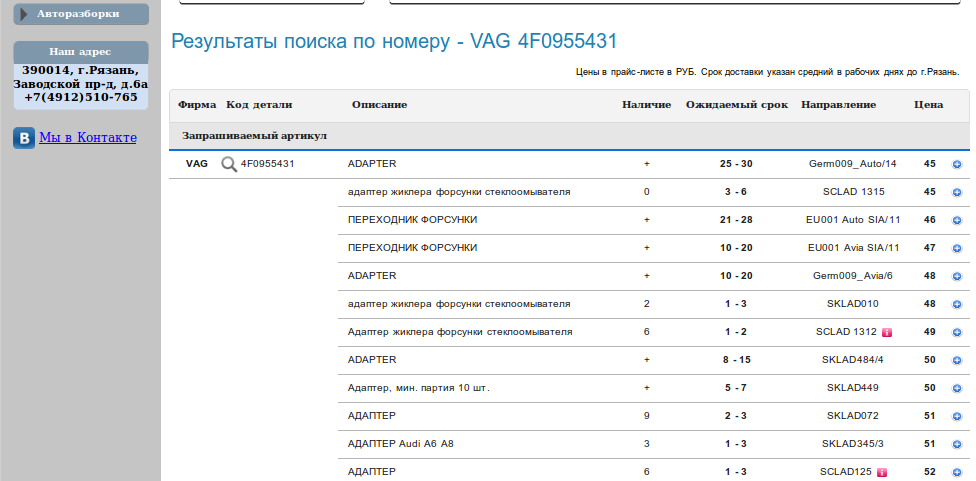
Task: Click add icon for SKLAD010 row
Action: click(x=957, y=305)
